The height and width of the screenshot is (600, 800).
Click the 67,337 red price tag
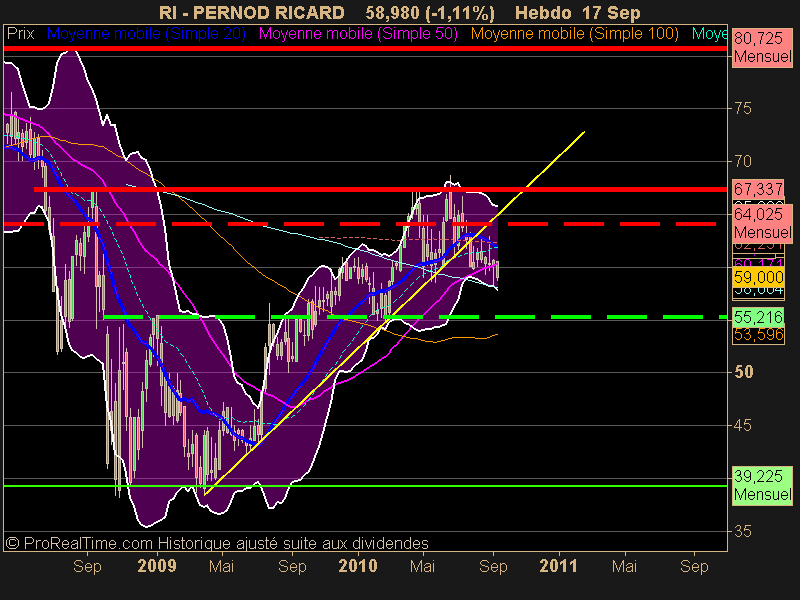point(758,189)
